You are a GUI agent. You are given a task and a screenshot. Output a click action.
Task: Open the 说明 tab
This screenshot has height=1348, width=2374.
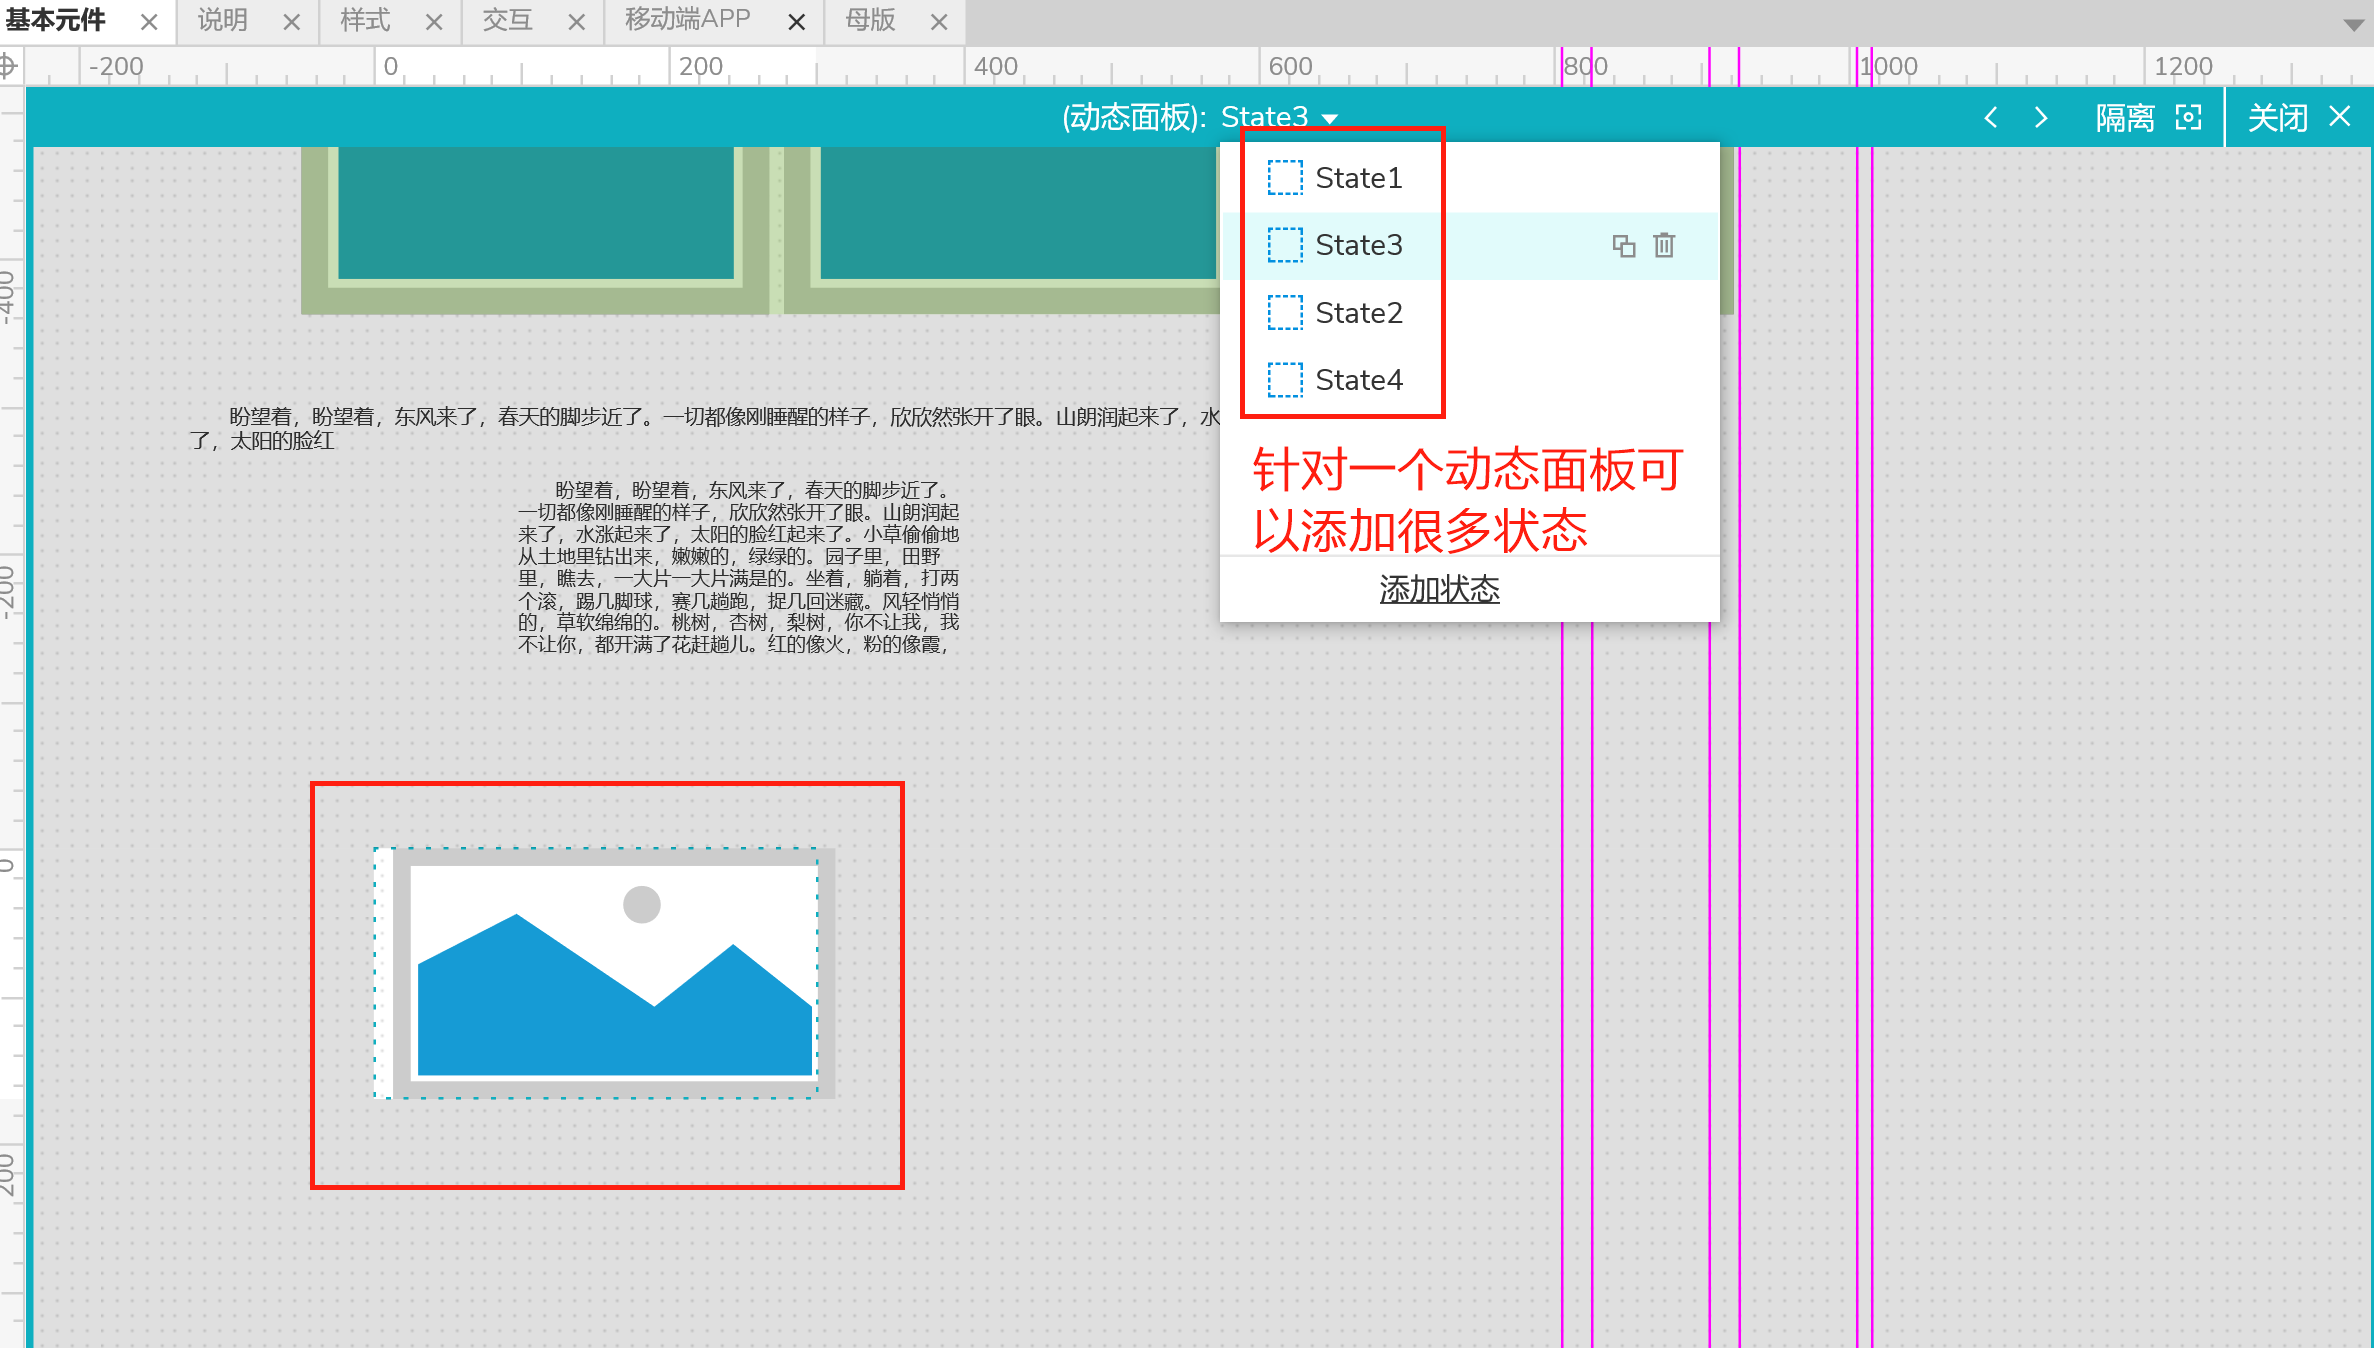[x=222, y=20]
